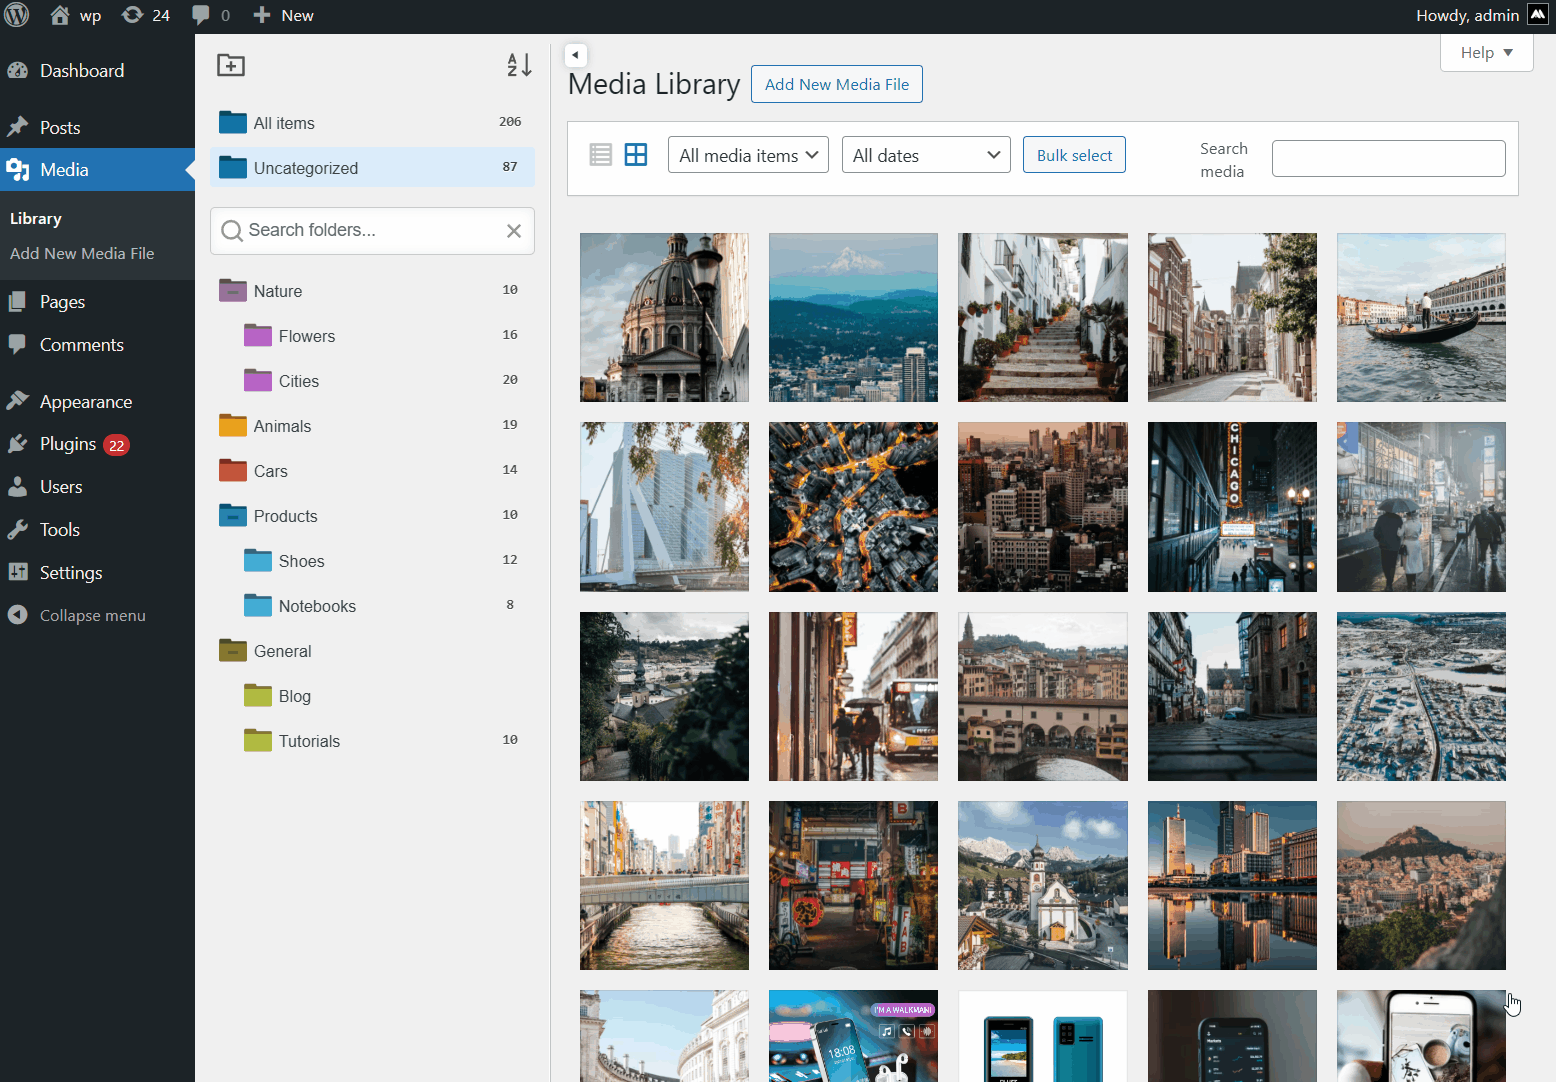Click the Users person icon

[x=17, y=487]
